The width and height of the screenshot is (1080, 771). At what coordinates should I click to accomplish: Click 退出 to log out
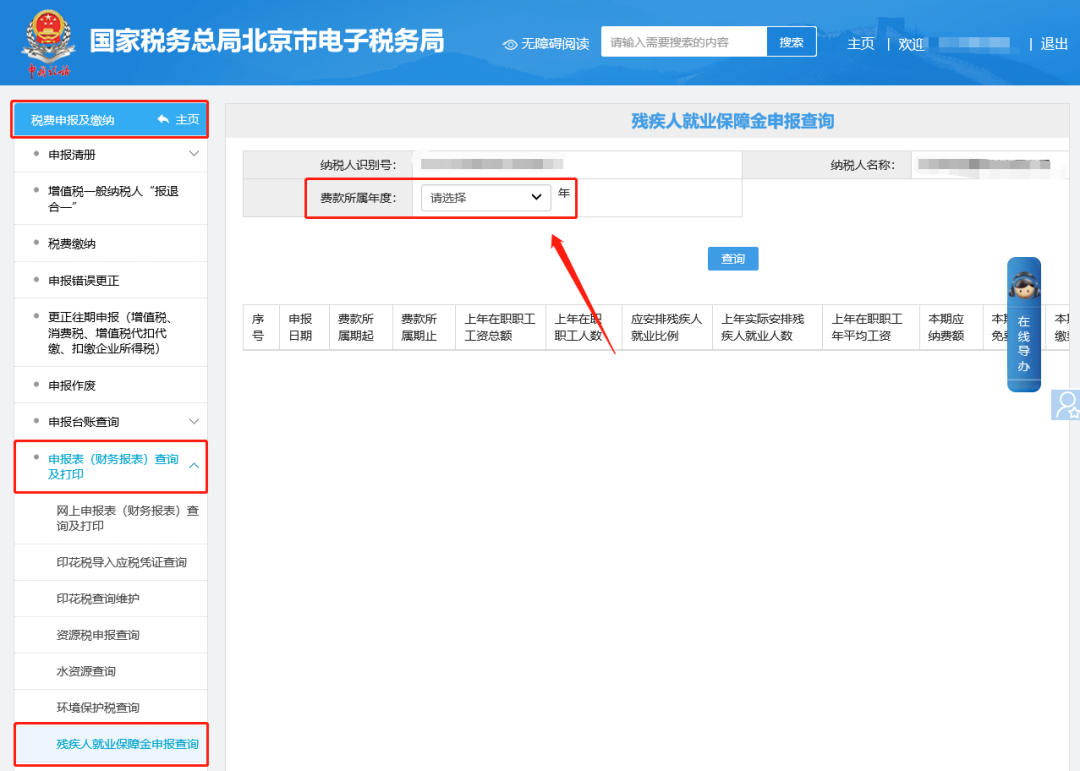pos(1054,44)
